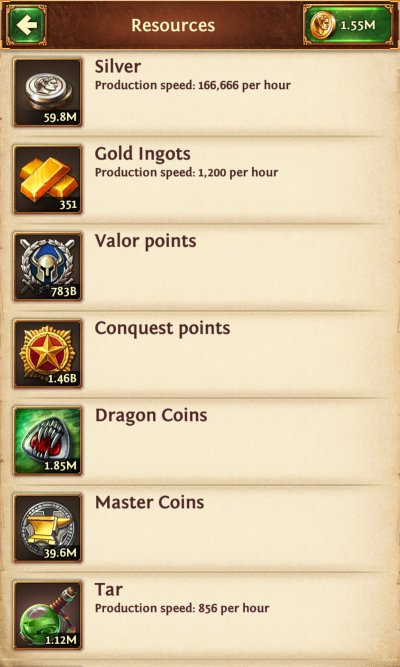Select the Conquest points row label

[x=162, y=329]
